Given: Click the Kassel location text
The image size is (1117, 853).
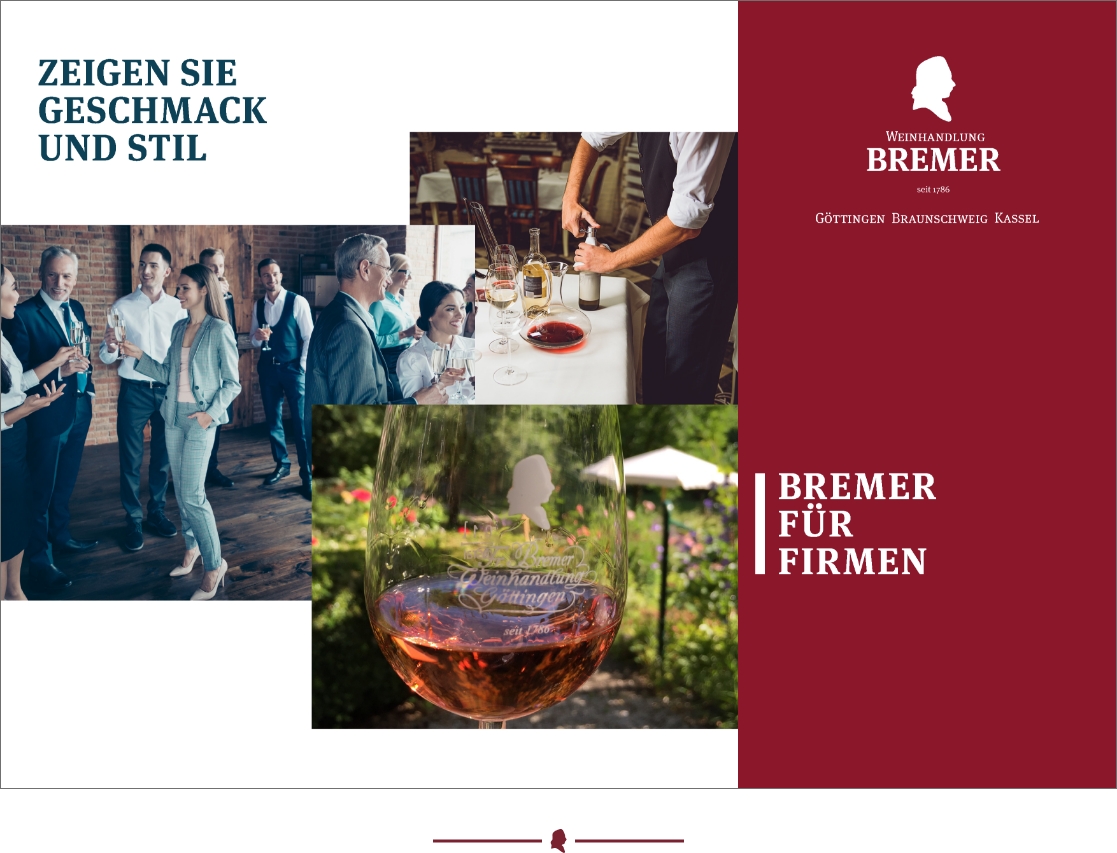Looking at the screenshot, I should [x=1017, y=218].
